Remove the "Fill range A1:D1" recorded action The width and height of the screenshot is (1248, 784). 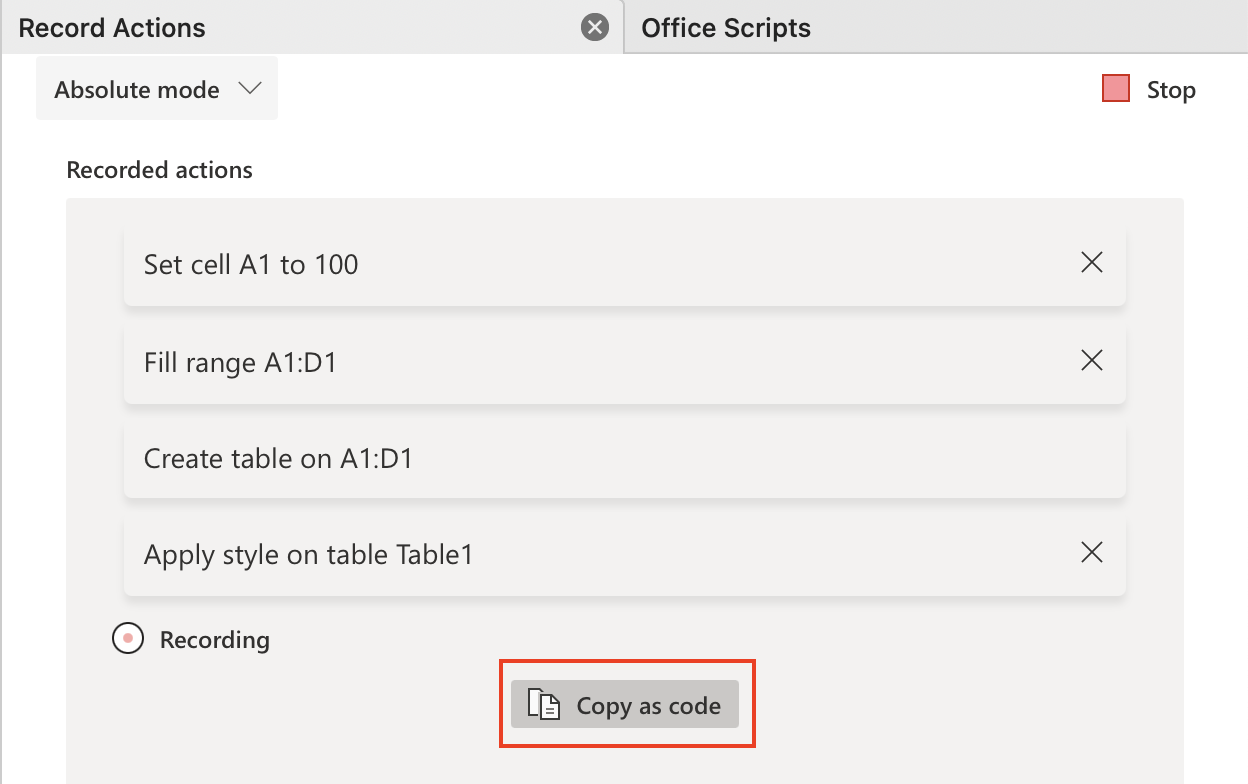tap(1091, 360)
